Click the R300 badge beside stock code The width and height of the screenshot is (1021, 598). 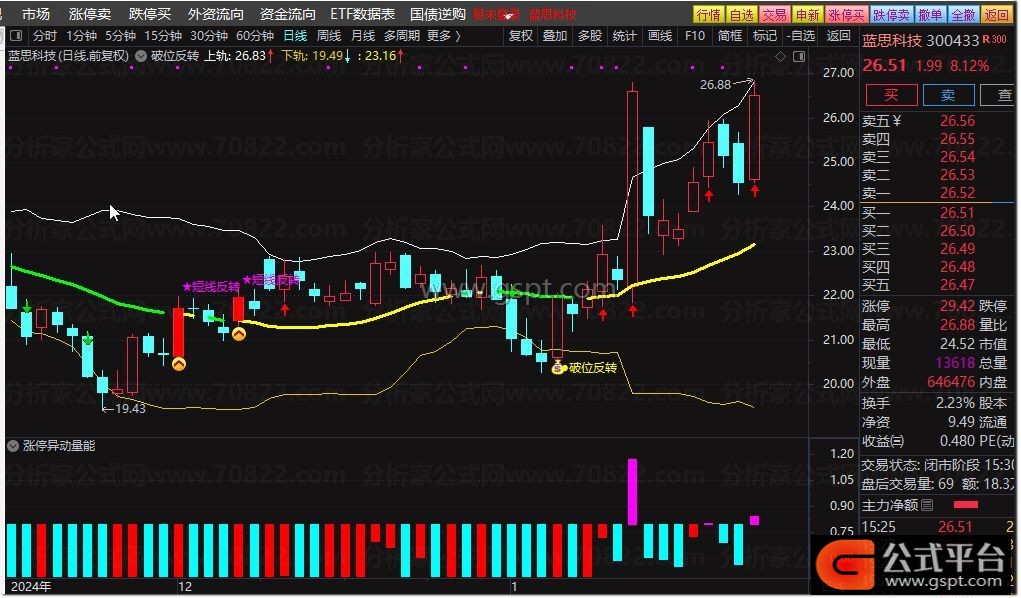[x=994, y=39]
